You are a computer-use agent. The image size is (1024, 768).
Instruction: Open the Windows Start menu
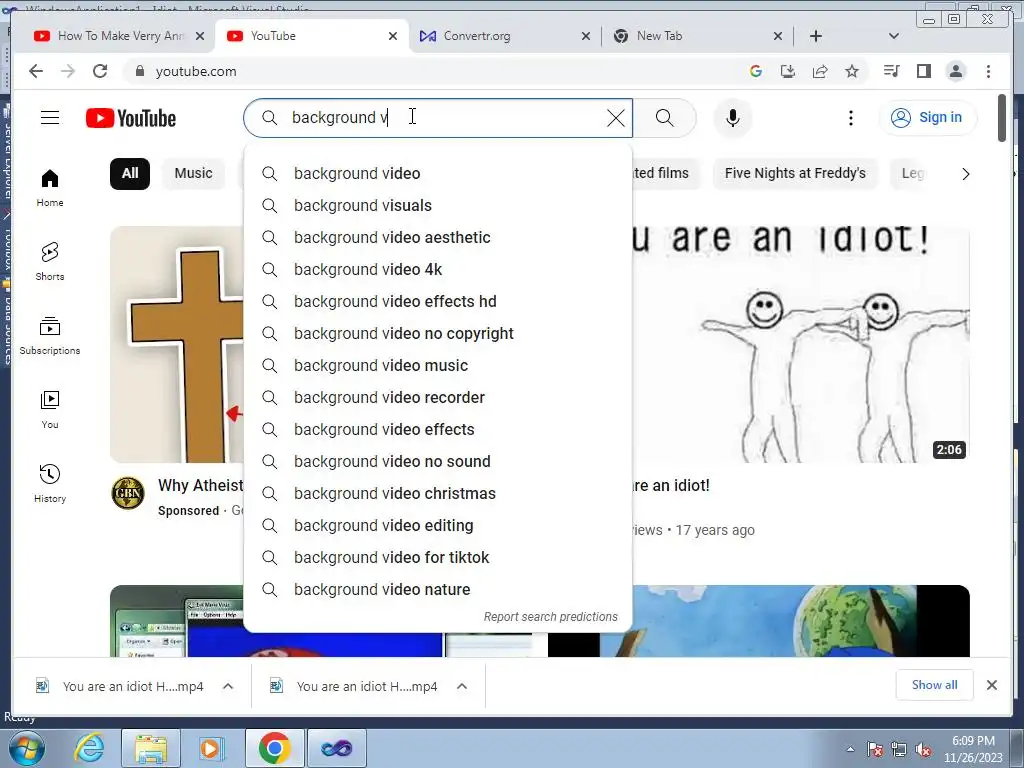[26, 748]
